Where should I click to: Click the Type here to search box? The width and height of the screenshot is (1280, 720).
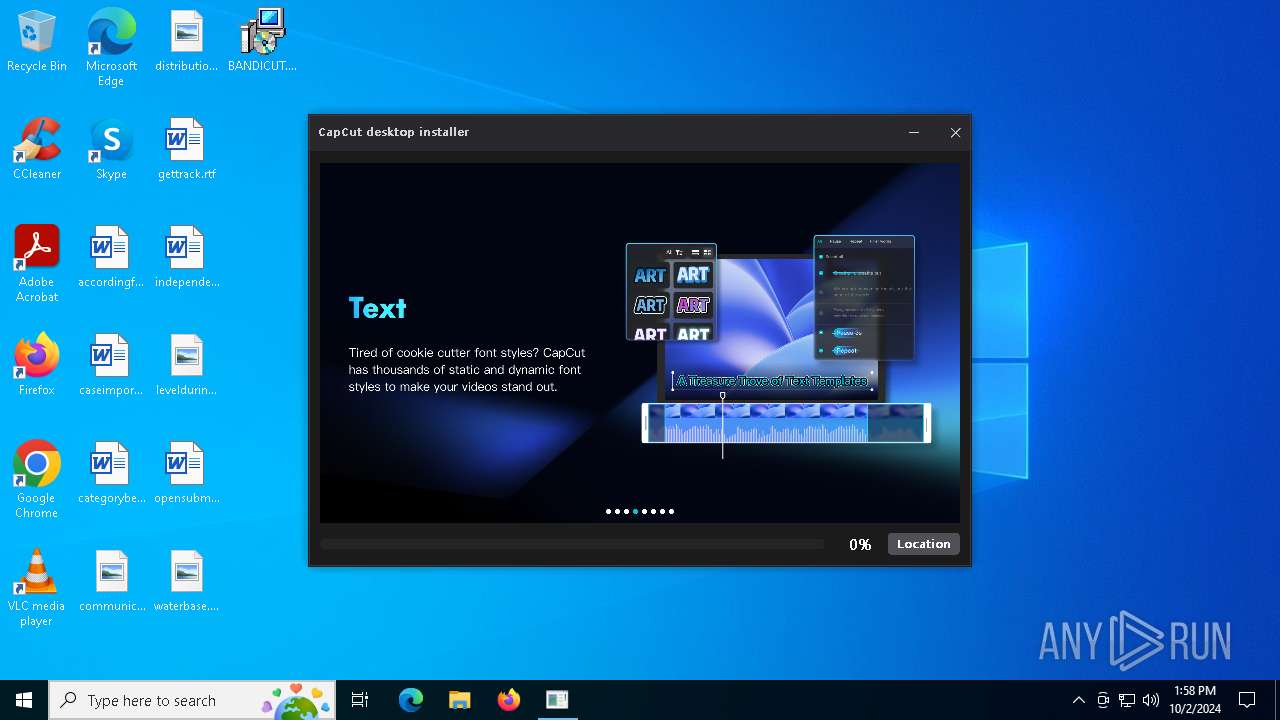(x=192, y=700)
